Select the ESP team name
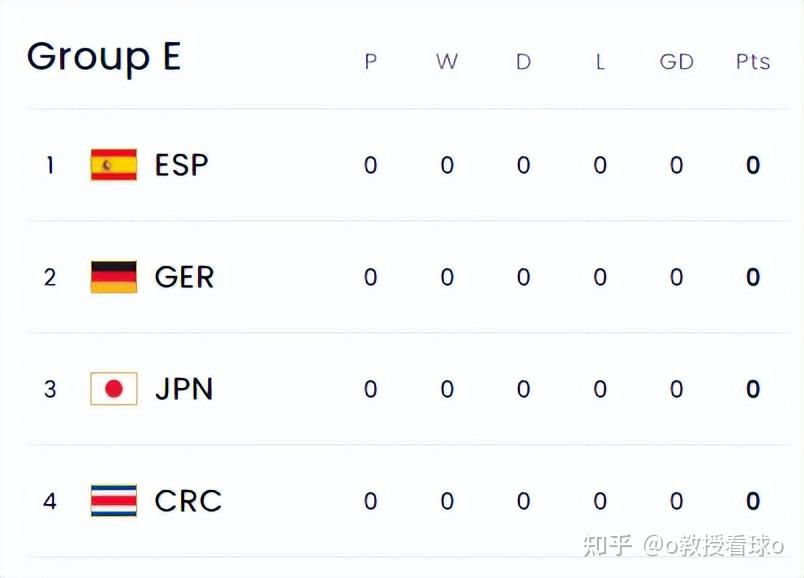Image resolution: width=804 pixels, height=578 pixels. click(182, 165)
